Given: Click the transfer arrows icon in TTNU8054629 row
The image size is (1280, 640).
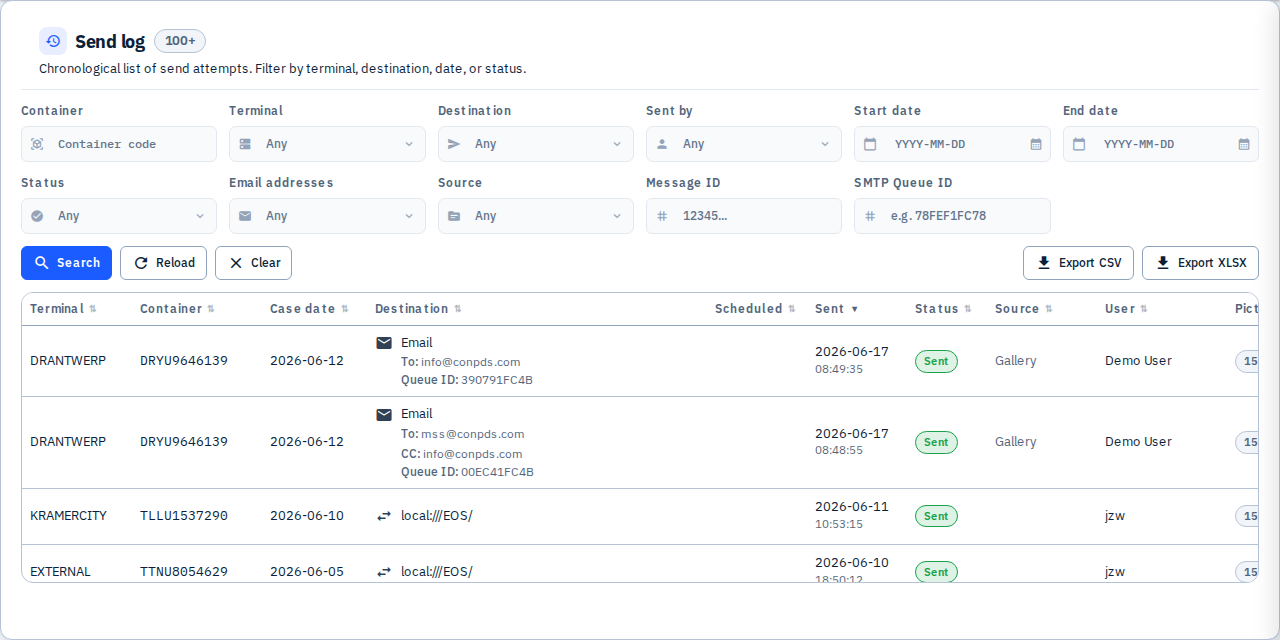Looking at the screenshot, I should [384, 572].
